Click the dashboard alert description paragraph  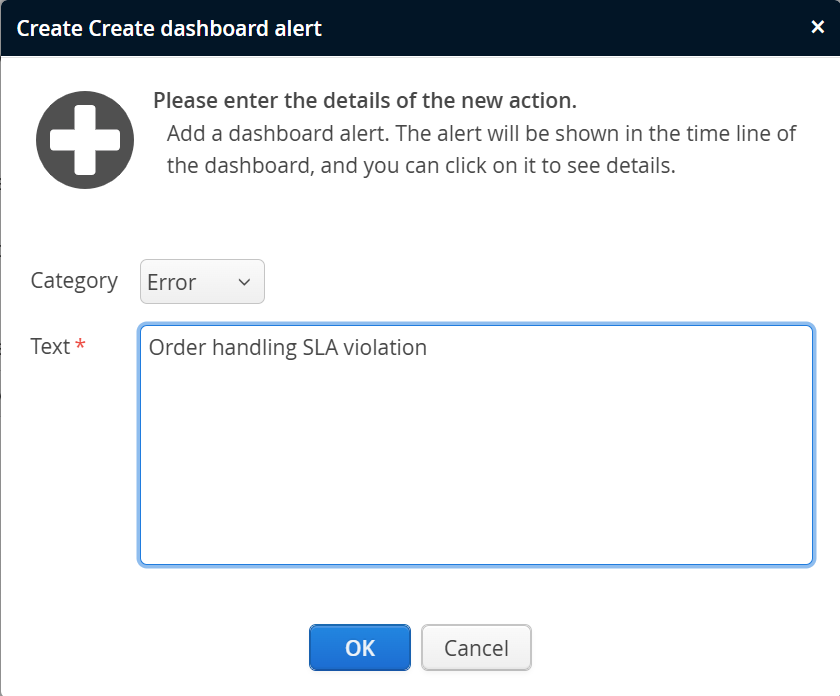point(481,149)
